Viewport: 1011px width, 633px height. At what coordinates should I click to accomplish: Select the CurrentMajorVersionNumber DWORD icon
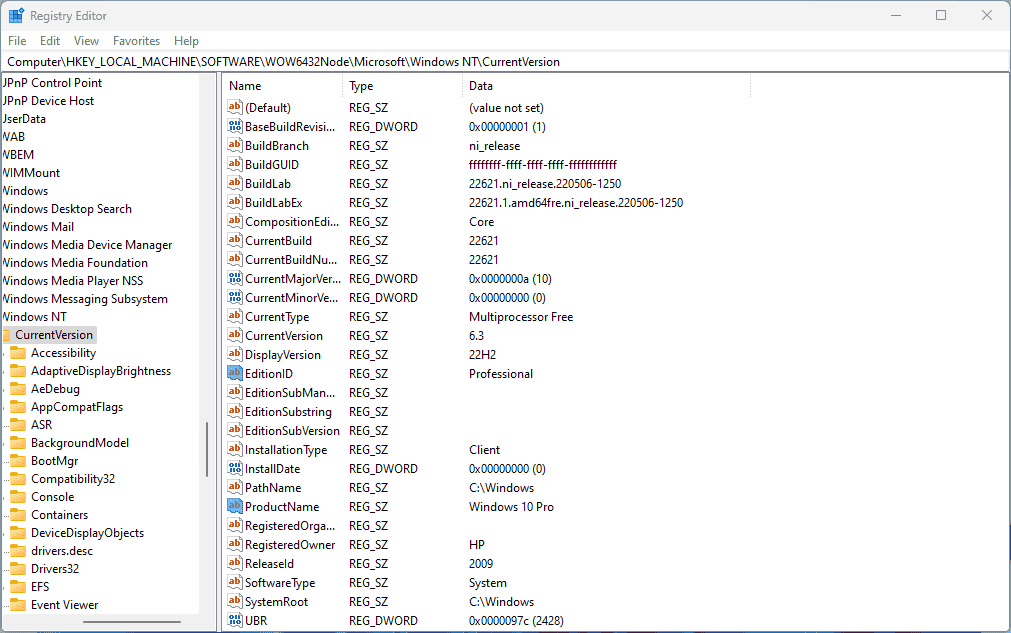(235, 278)
